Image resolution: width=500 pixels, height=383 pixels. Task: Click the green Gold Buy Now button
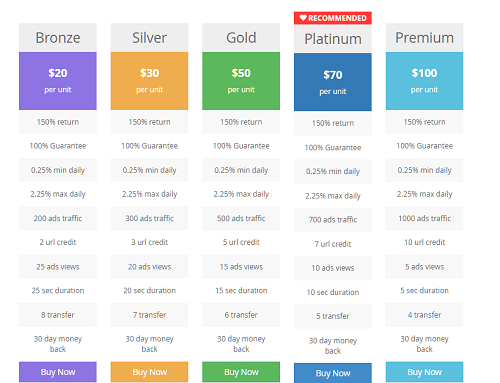(241, 372)
